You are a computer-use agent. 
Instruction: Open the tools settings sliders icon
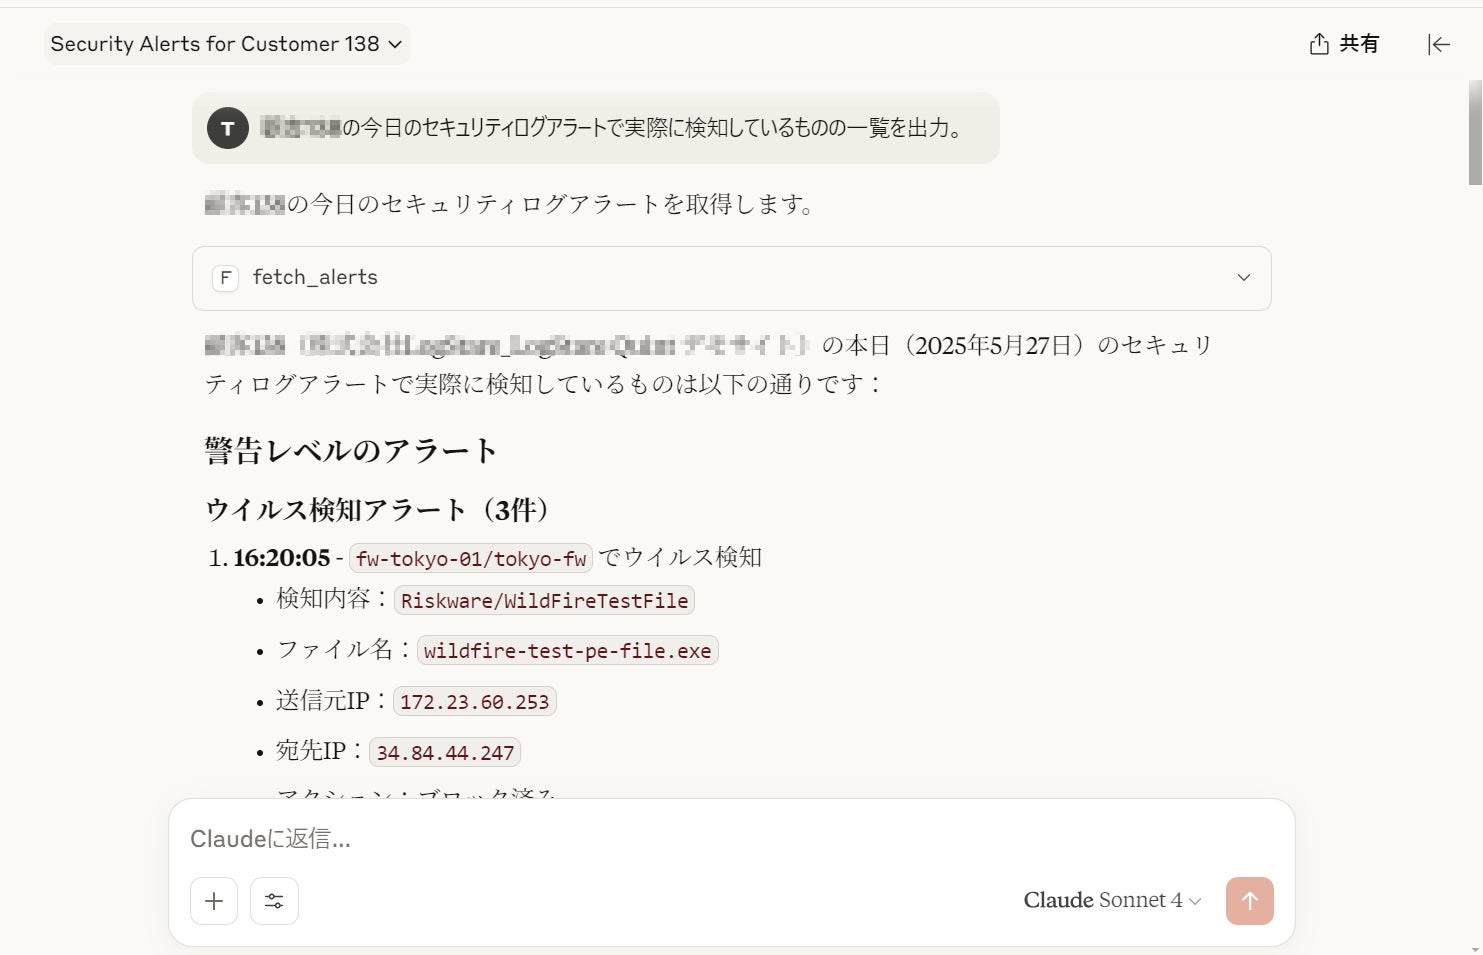274,901
